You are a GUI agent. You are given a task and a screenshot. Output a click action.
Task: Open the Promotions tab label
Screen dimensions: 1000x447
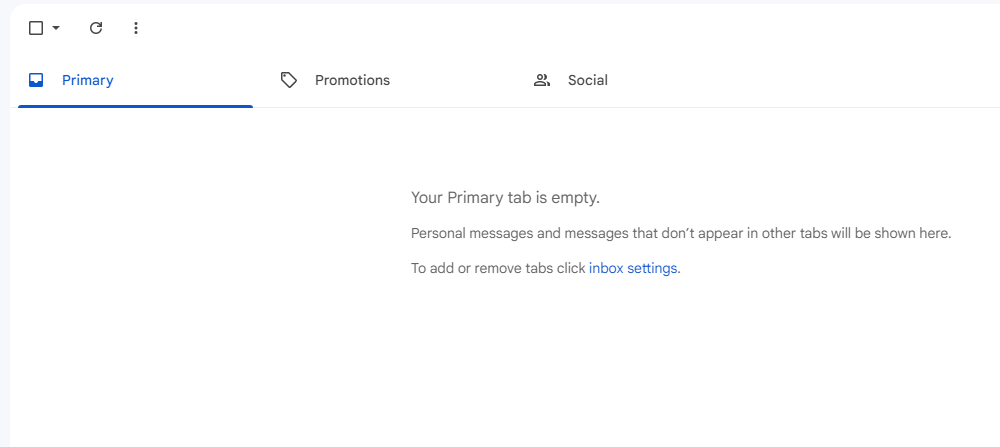[352, 80]
